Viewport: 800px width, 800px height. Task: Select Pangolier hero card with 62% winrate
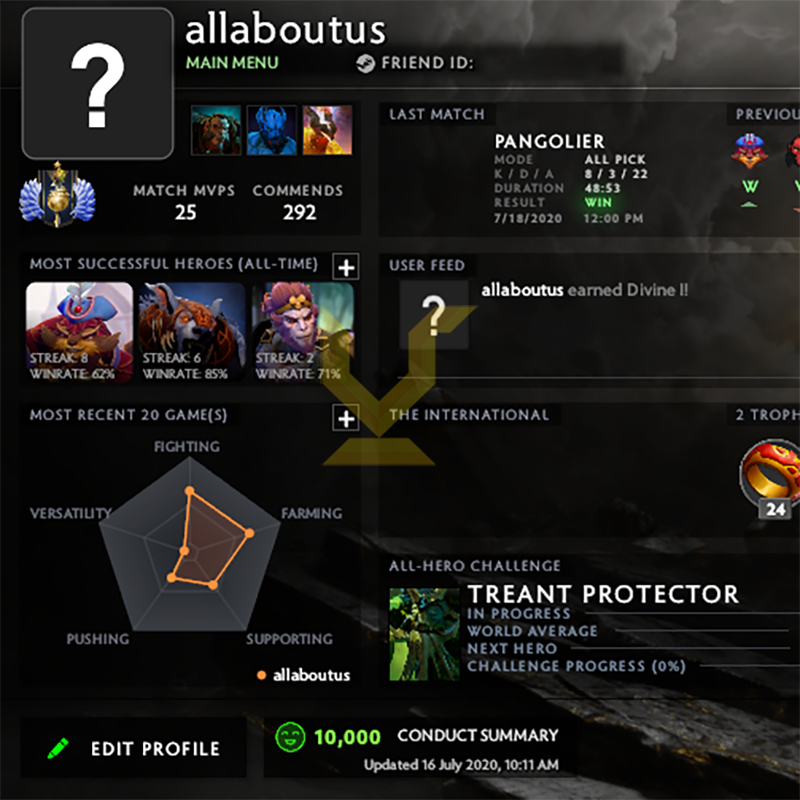(x=79, y=332)
